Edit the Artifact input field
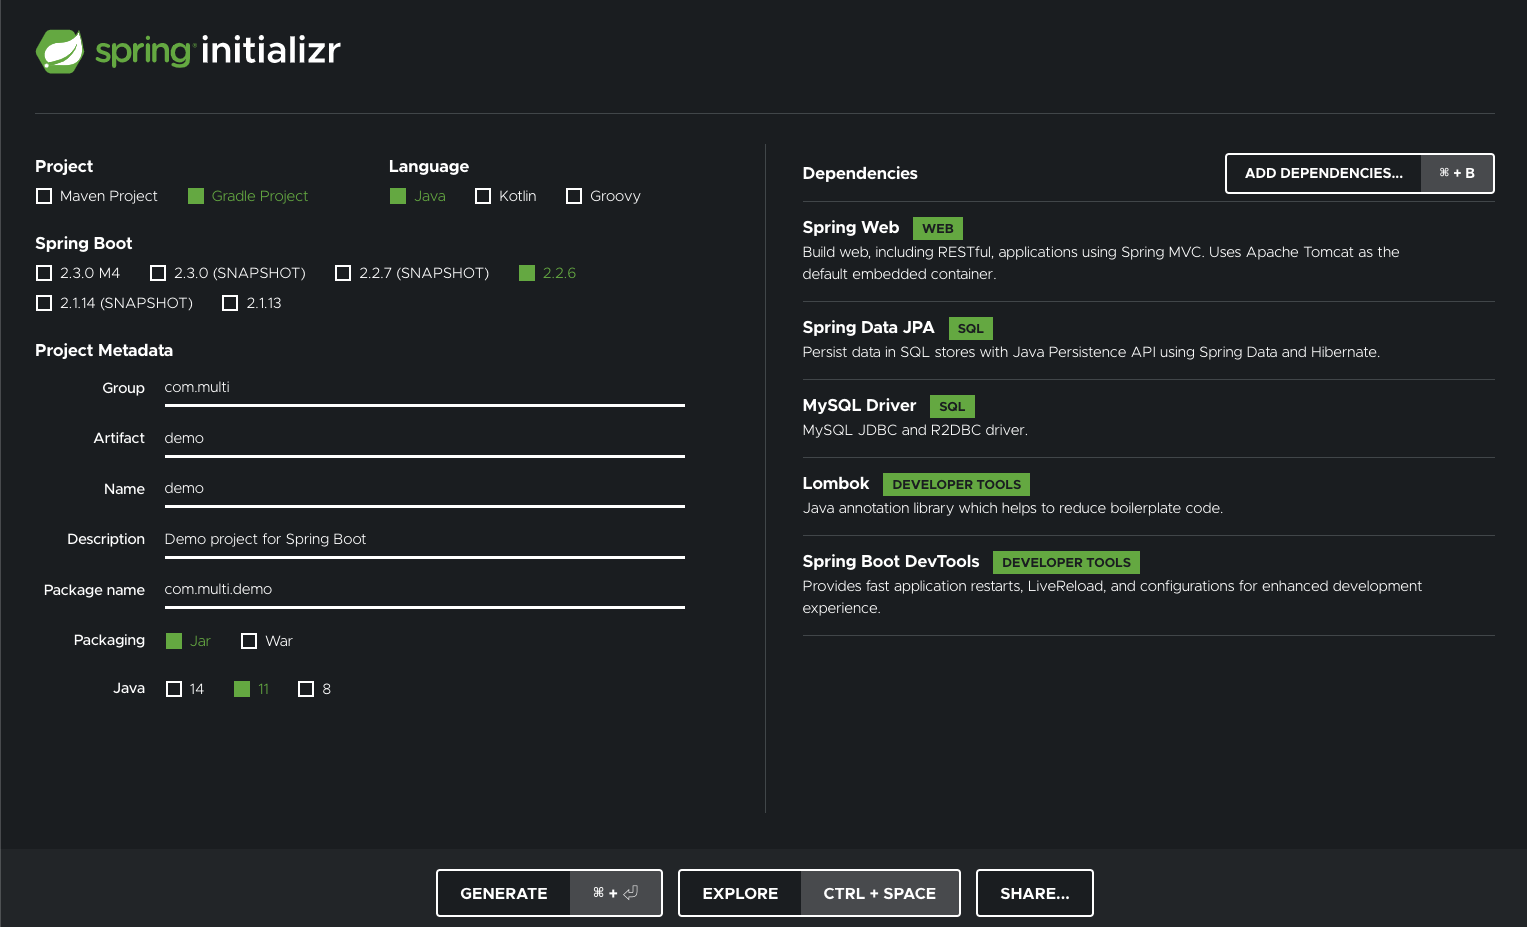This screenshot has height=927, width=1527. (424, 438)
